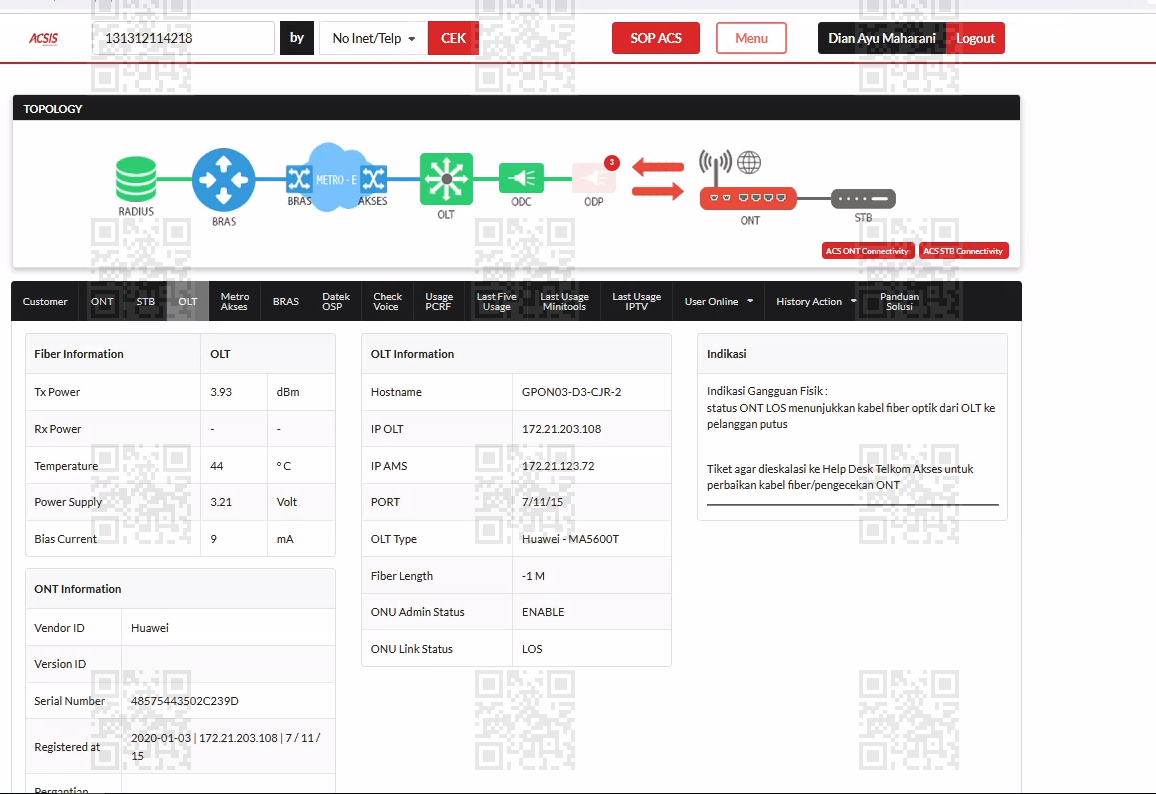Open the Panduan Solusi tab

tap(899, 302)
